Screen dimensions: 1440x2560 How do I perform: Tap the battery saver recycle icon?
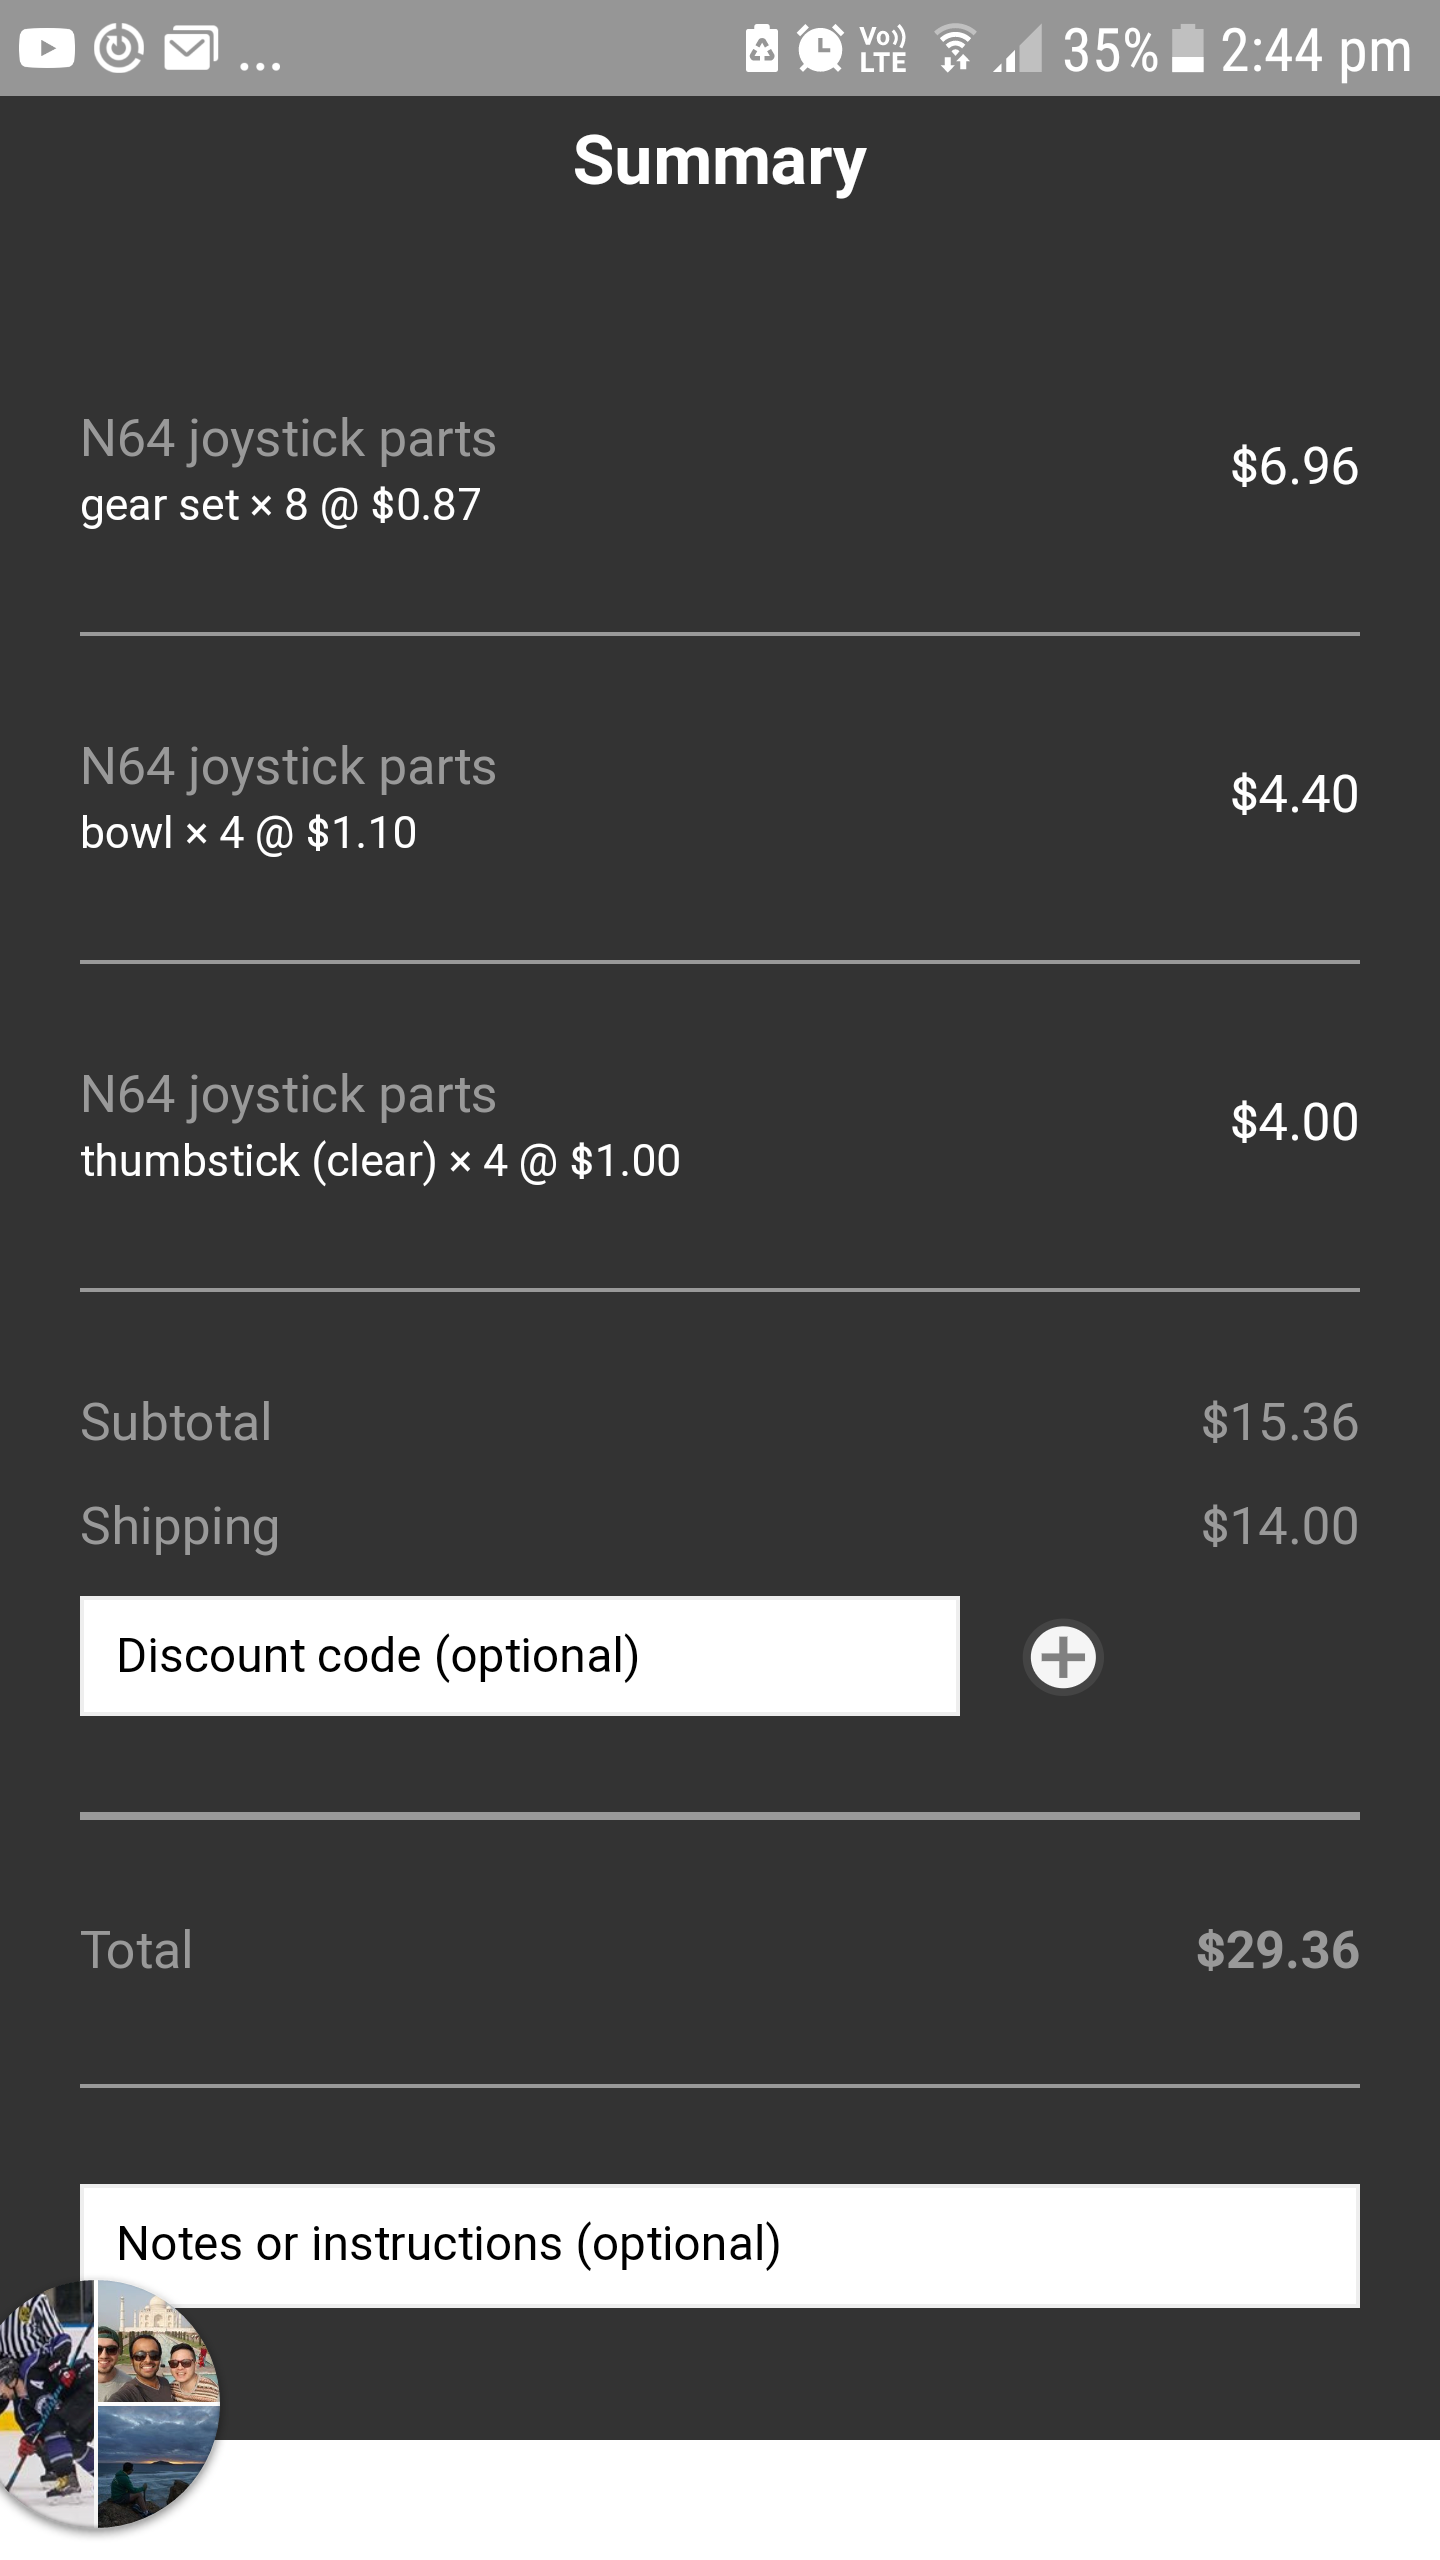coord(762,49)
